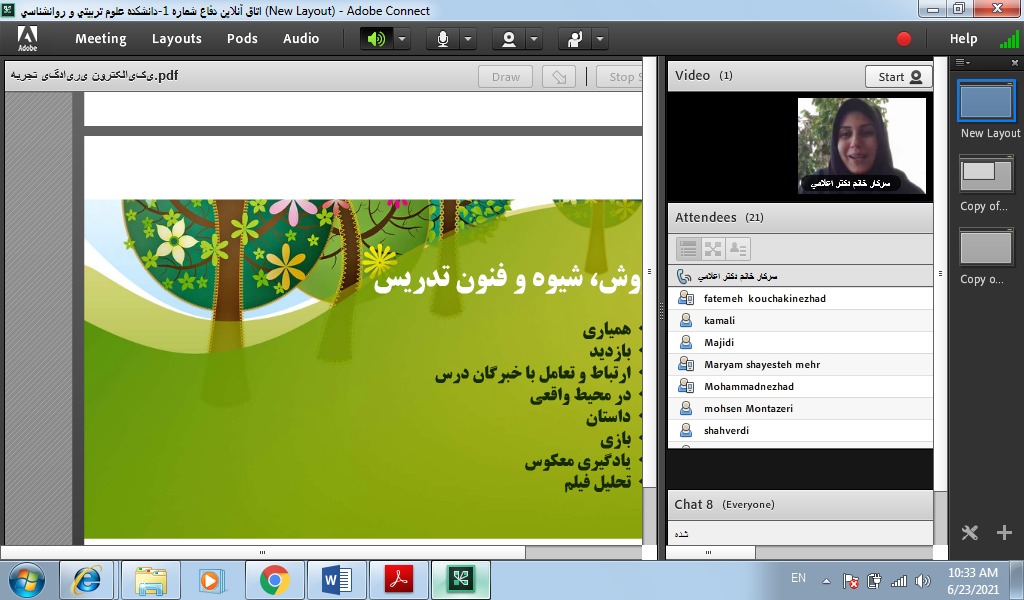1024x600 pixels.
Task: Expand the microphone options dropdown arrow
Action: tap(468, 39)
